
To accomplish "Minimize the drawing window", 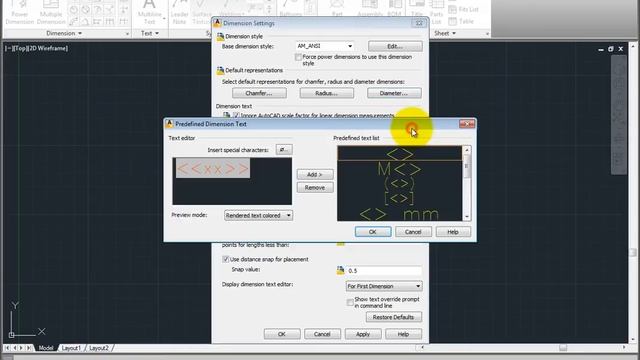I will (601, 49).
